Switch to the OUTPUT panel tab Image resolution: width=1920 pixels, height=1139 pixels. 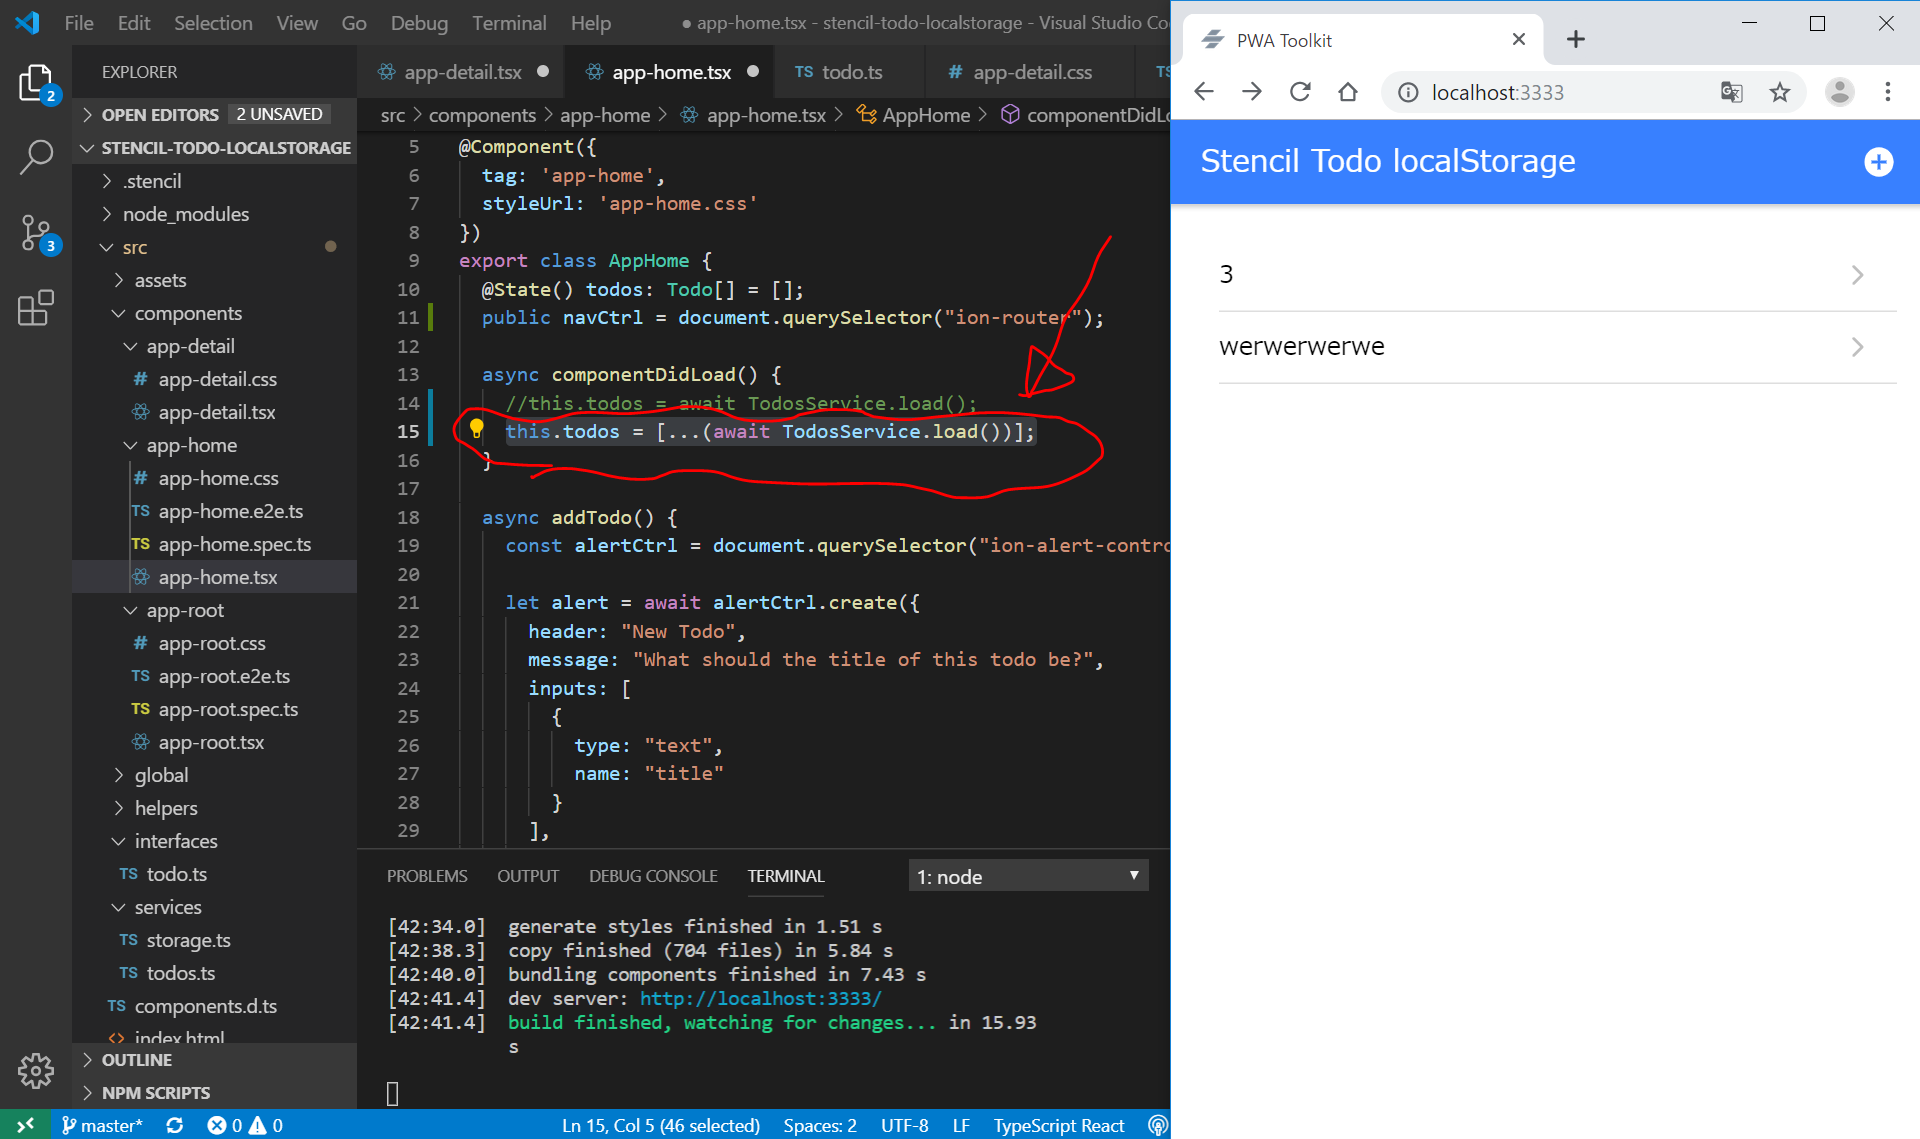pyautogui.click(x=528, y=876)
